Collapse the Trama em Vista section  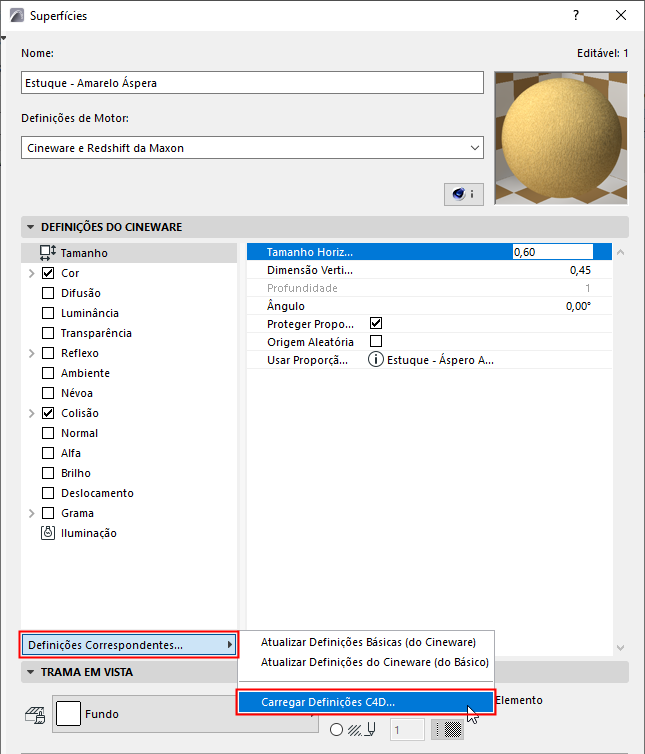(x=31, y=672)
